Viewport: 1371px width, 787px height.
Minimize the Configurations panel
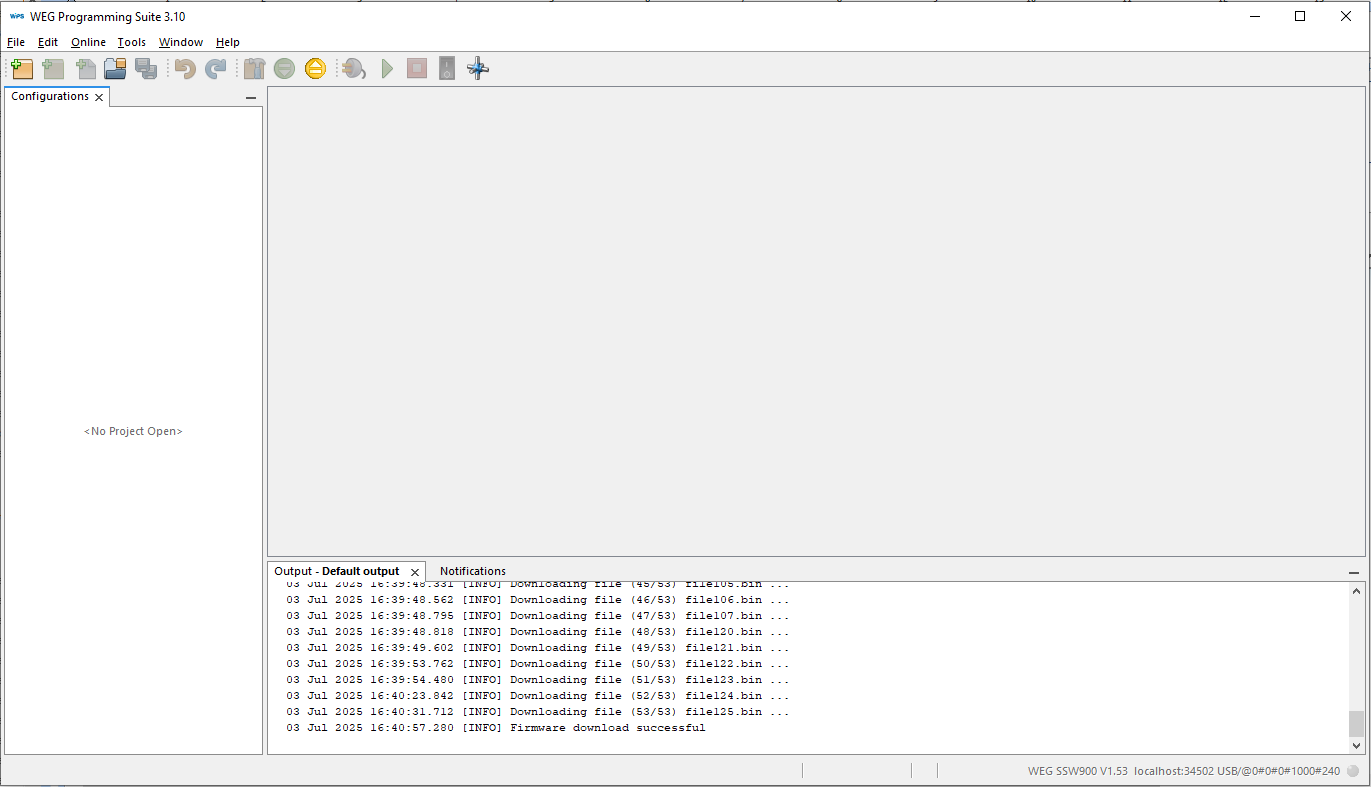251,98
